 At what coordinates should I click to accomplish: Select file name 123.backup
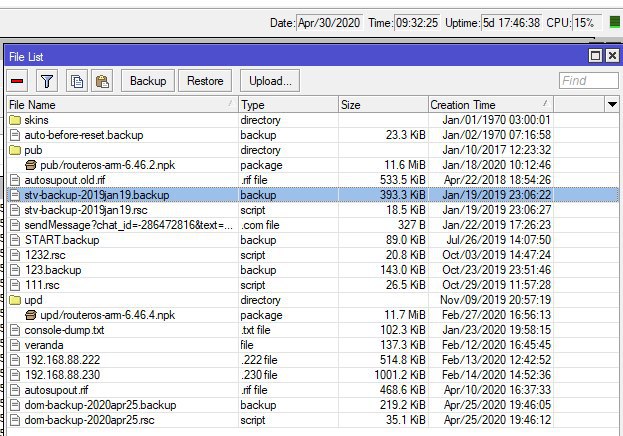click(53, 270)
